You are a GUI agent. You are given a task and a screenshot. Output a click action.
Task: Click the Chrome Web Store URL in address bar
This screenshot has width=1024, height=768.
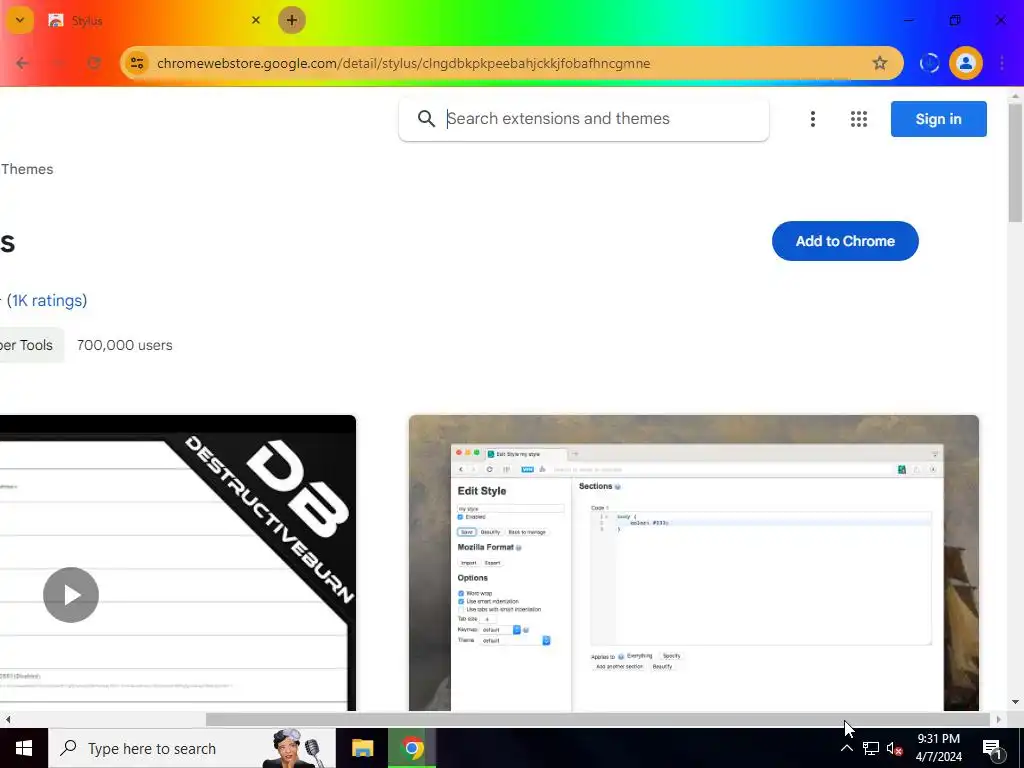[x=403, y=63]
